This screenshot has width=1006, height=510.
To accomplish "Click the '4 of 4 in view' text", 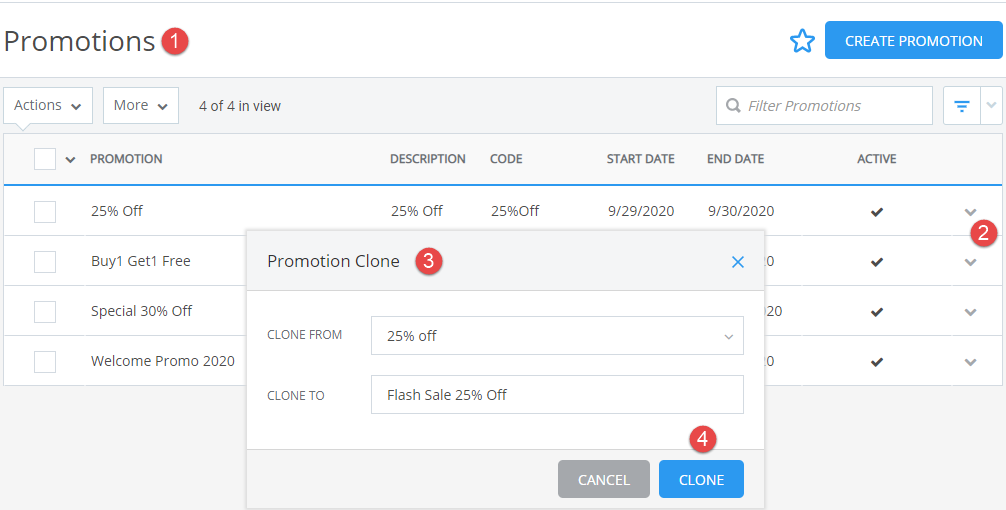I will [x=240, y=106].
